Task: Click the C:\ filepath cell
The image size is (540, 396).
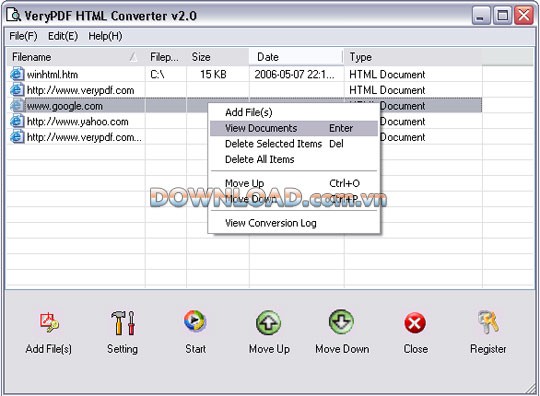Action: pyautogui.click(x=157, y=74)
